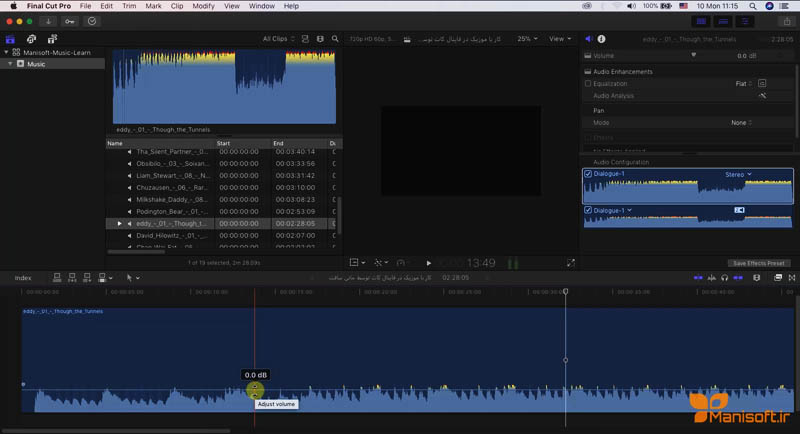
Task: Play the viewer
Action: coord(429,263)
